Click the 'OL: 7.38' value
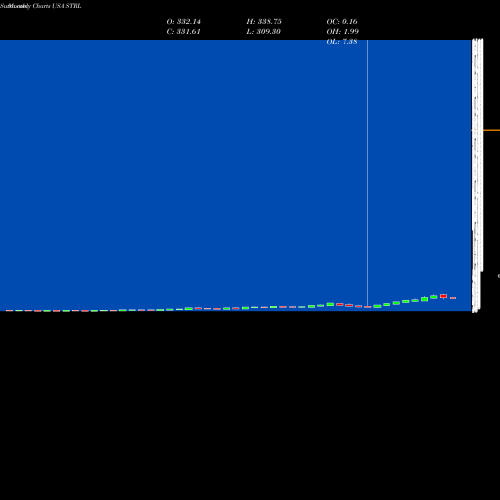The width and height of the screenshot is (500, 500). (x=342, y=42)
